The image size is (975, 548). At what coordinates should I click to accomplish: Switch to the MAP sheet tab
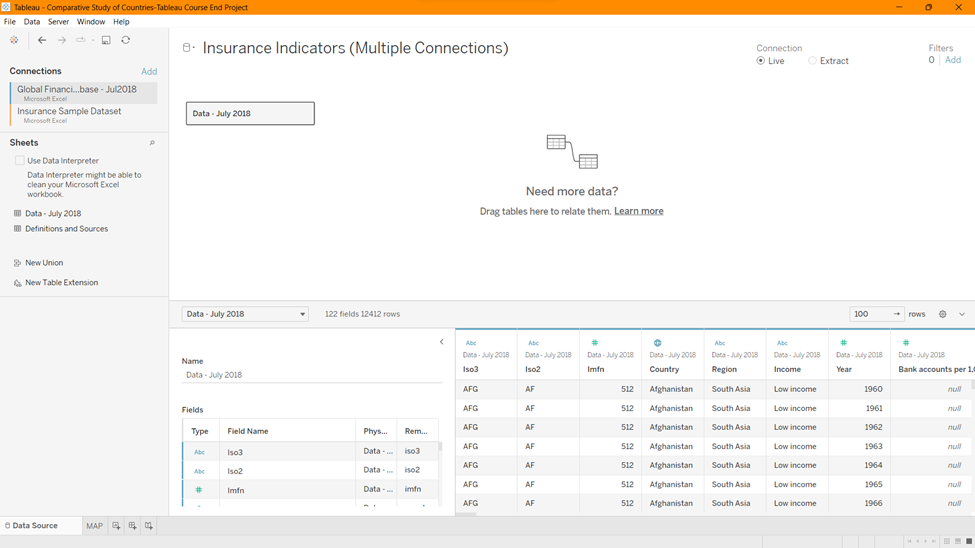(x=95, y=526)
